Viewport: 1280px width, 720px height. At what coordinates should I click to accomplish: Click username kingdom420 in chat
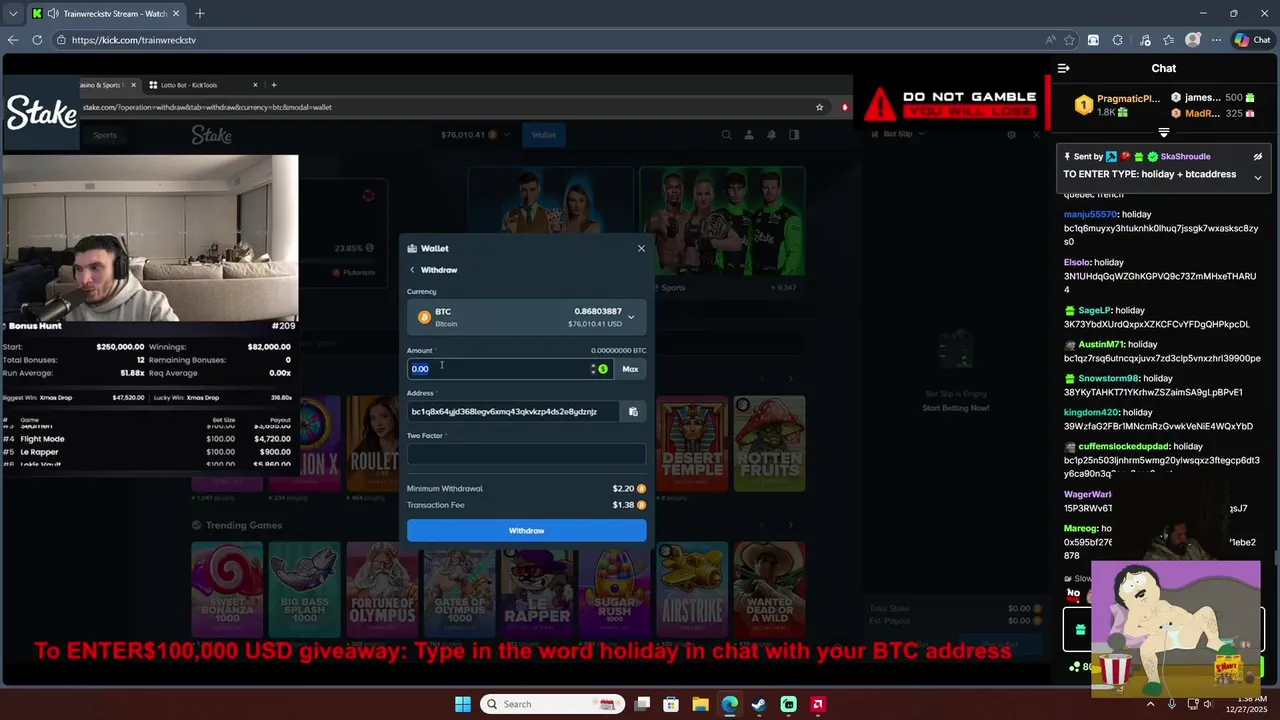coord(1091,412)
